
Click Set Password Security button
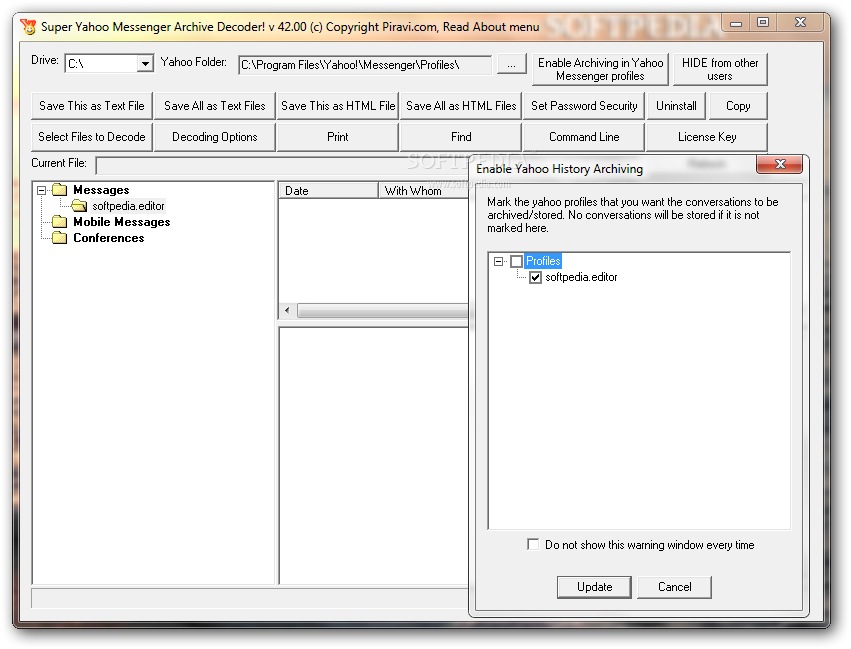pos(584,106)
